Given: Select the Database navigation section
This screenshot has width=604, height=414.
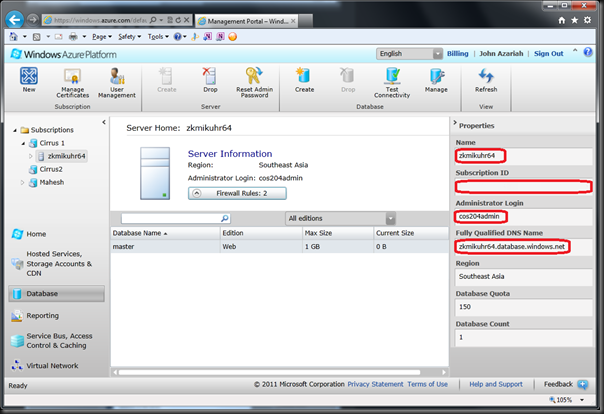Looking at the screenshot, I should pyautogui.click(x=57, y=293).
